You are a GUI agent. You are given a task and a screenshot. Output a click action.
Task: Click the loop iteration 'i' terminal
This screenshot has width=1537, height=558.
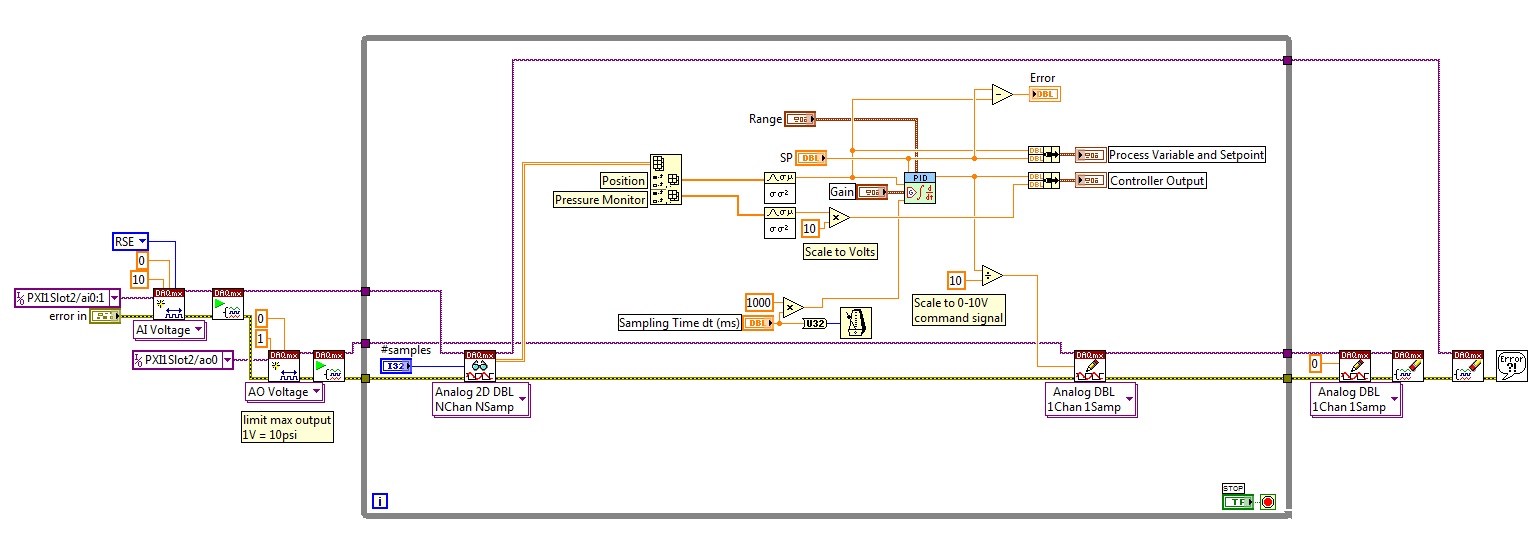coord(379,500)
